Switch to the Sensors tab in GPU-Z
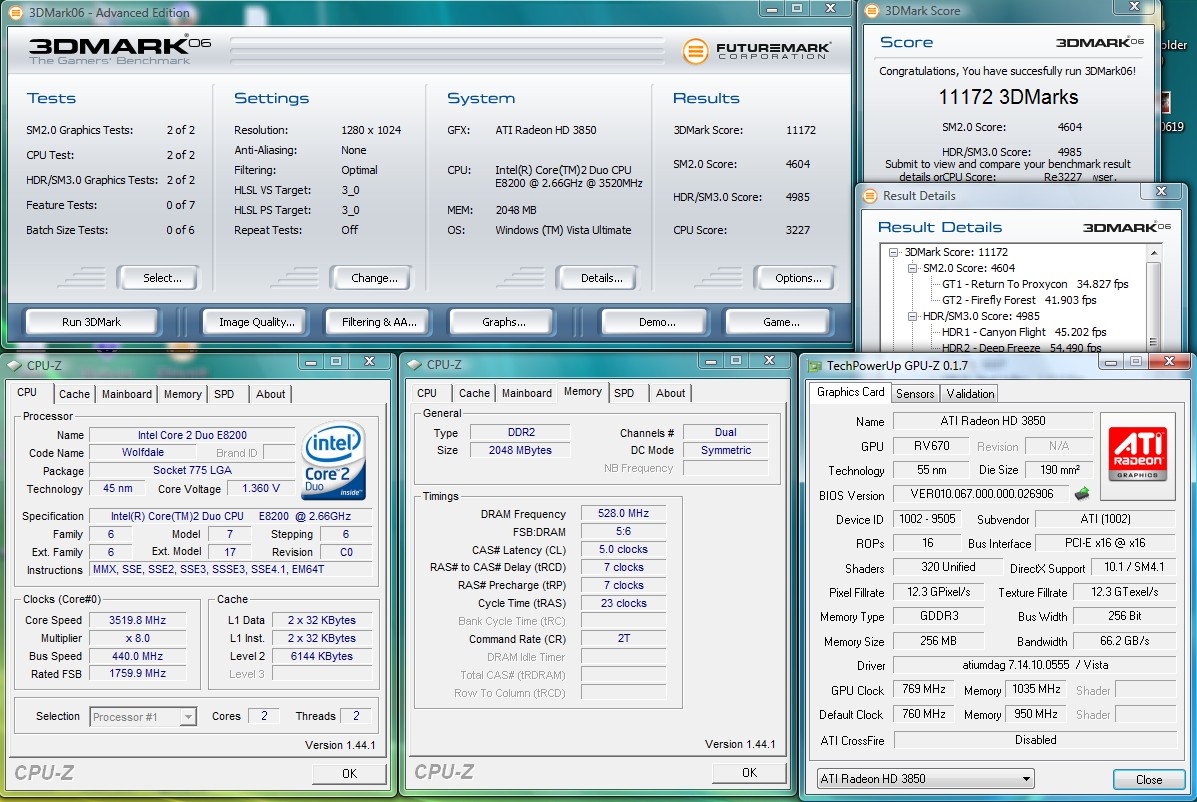This screenshot has width=1197, height=802. [915, 394]
